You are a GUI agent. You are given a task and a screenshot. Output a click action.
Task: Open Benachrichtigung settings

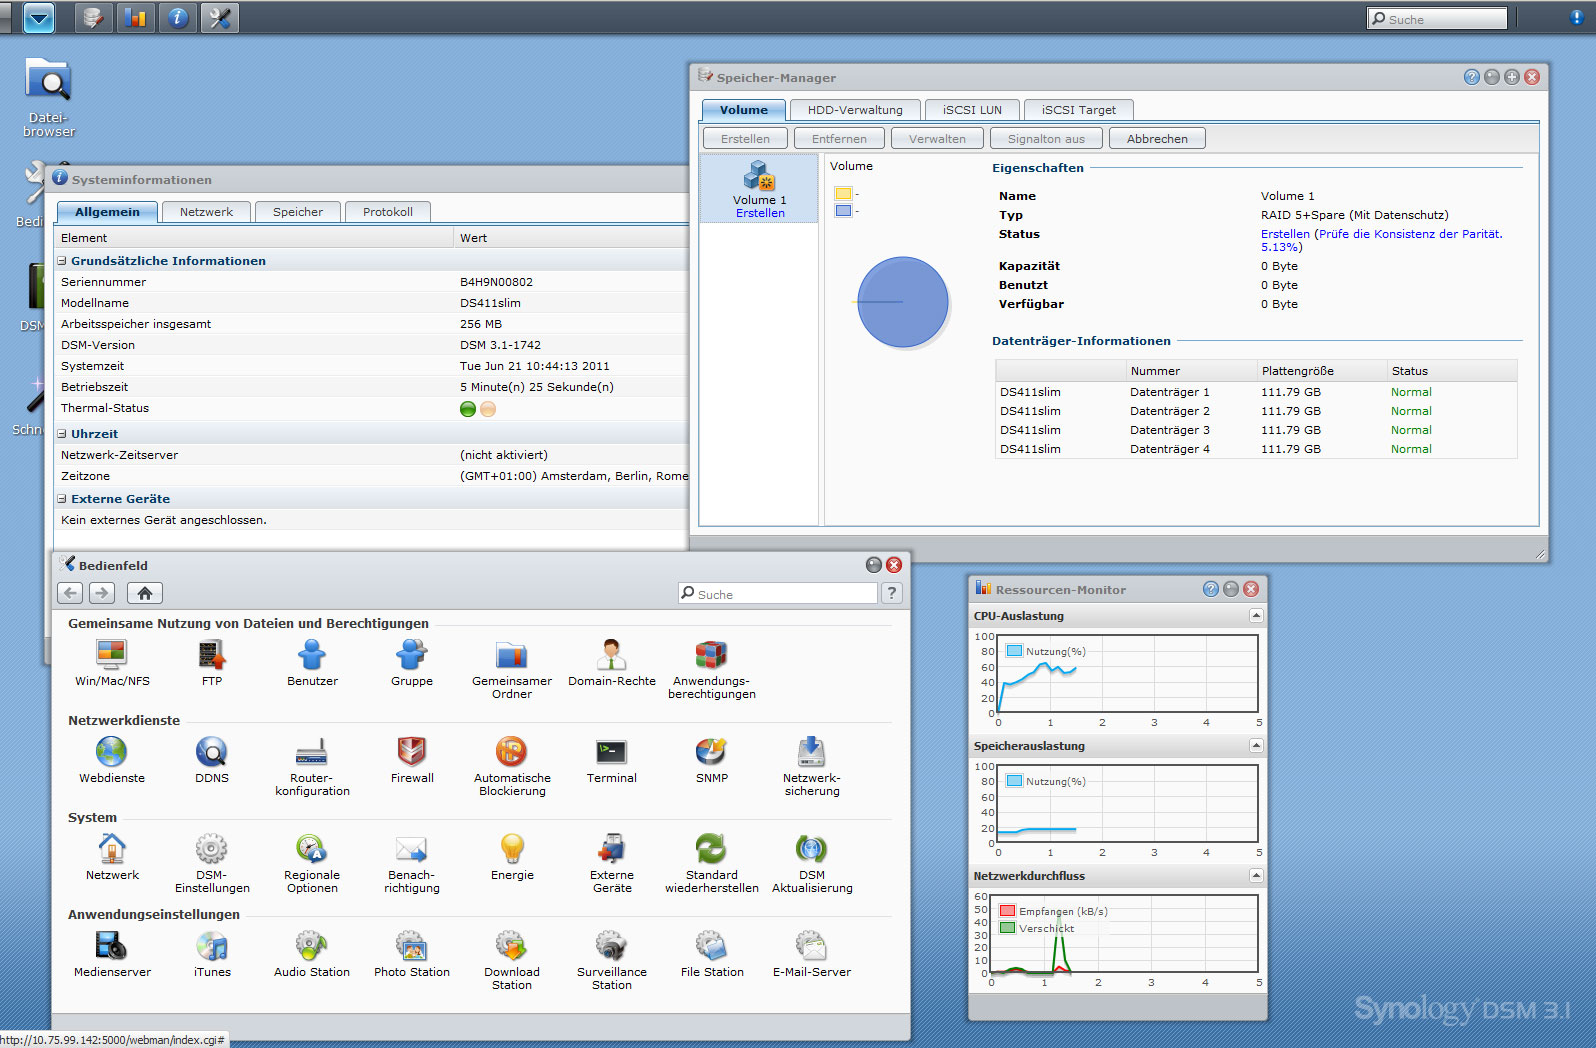click(x=412, y=864)
